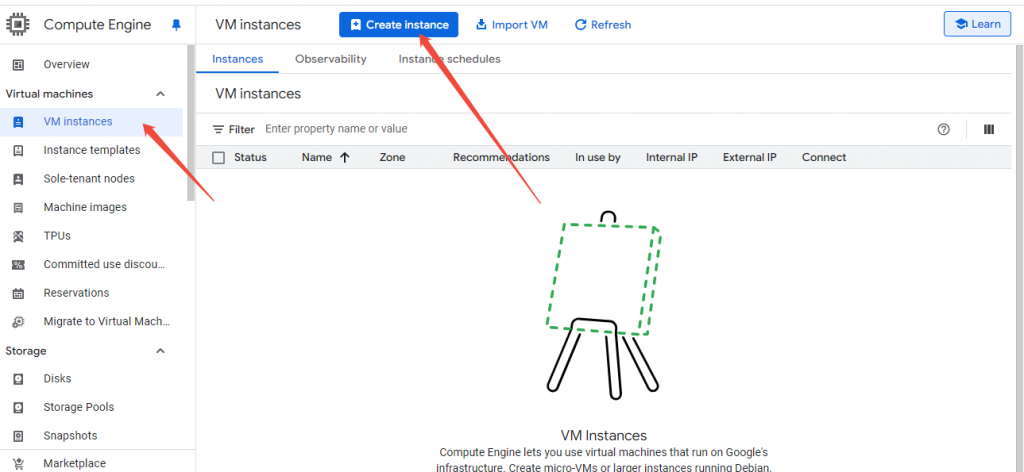
Task: Open the column display options icon
Action: pos(989,129)
